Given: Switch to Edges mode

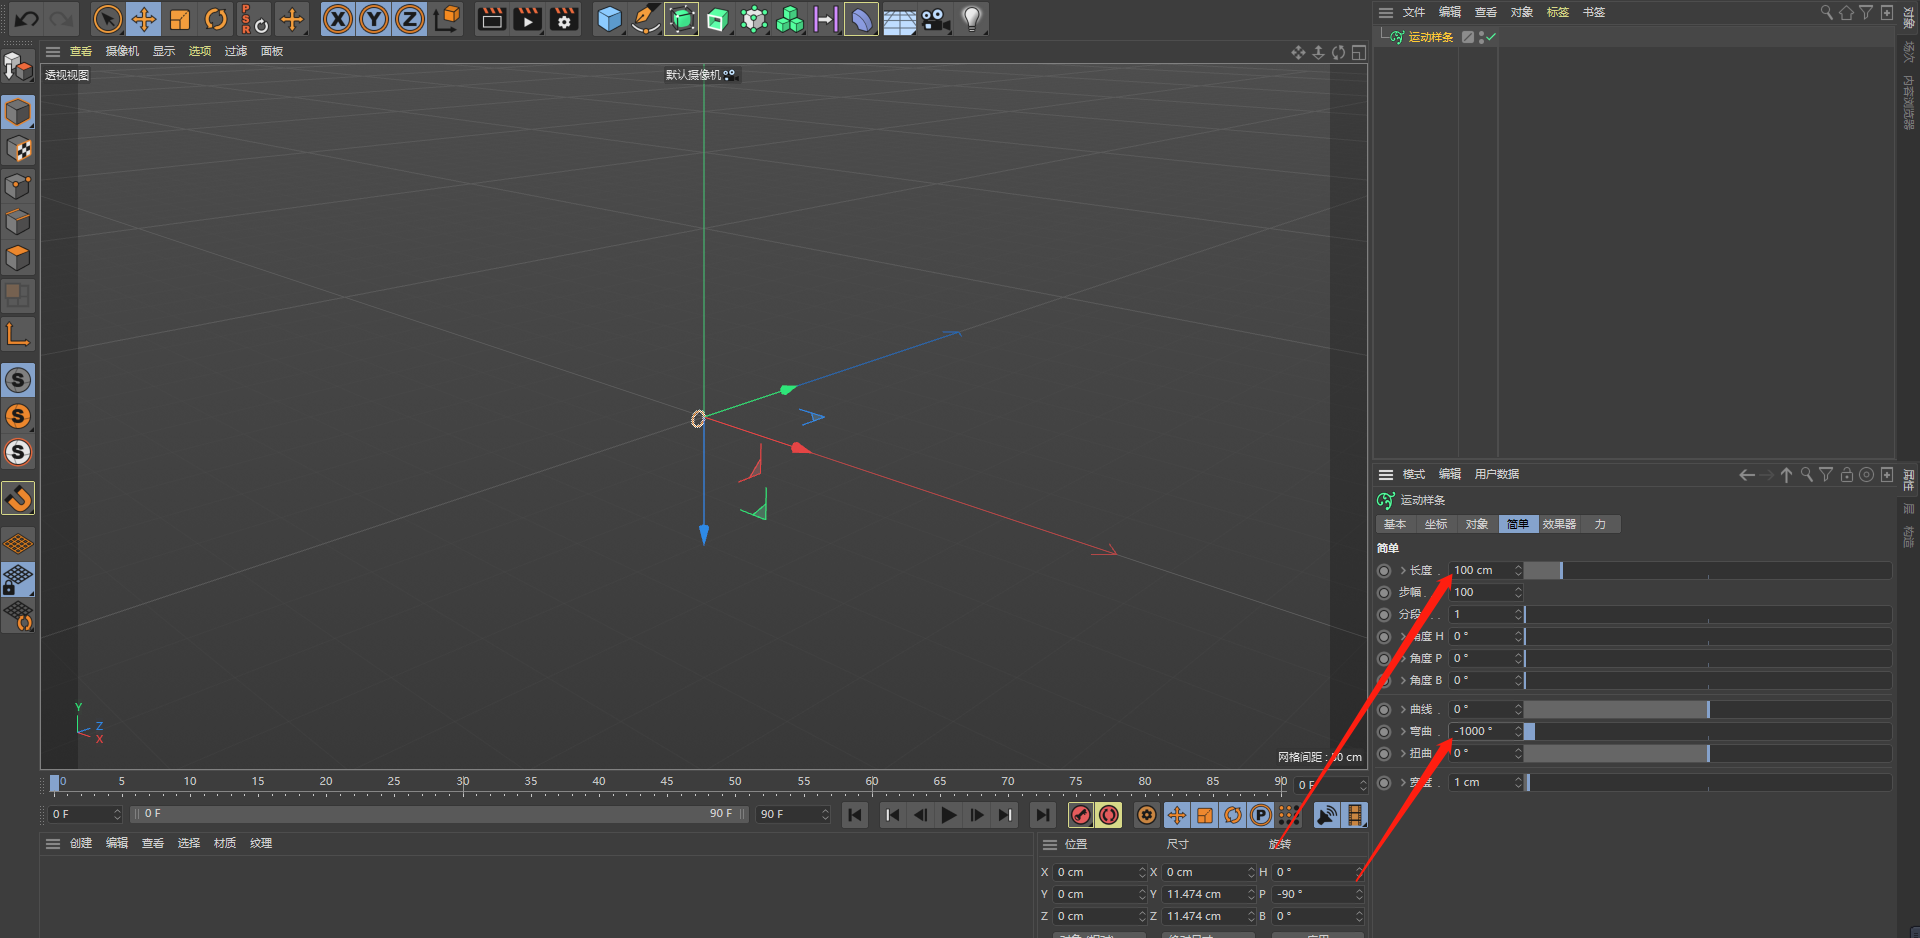Looking at the screenshot, I should [18, 222].
